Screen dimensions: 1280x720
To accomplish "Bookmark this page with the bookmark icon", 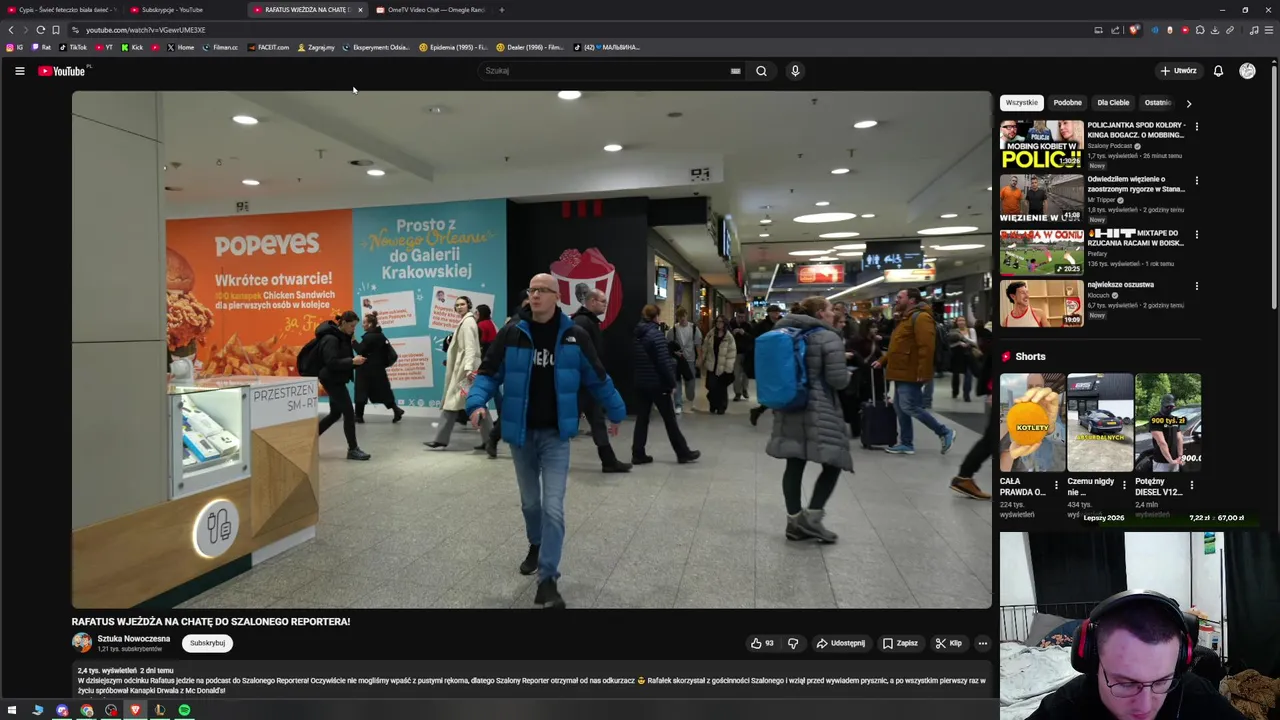I will pos(55,30).
